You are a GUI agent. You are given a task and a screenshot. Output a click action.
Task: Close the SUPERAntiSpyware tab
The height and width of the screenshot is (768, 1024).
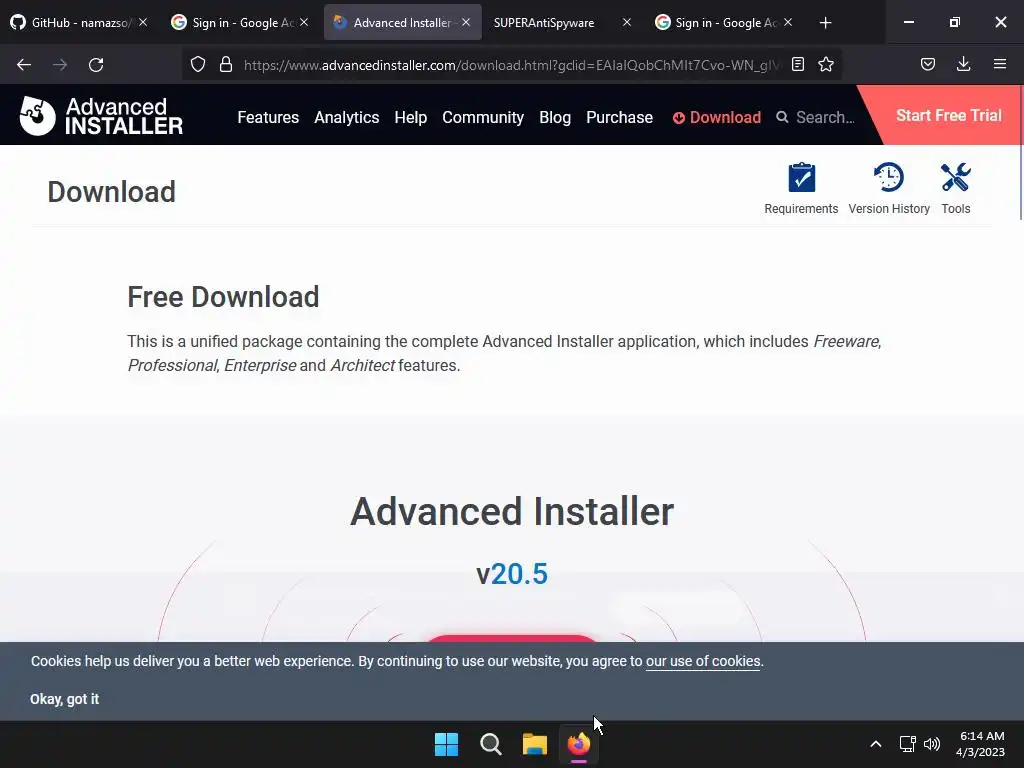(627, 22)
